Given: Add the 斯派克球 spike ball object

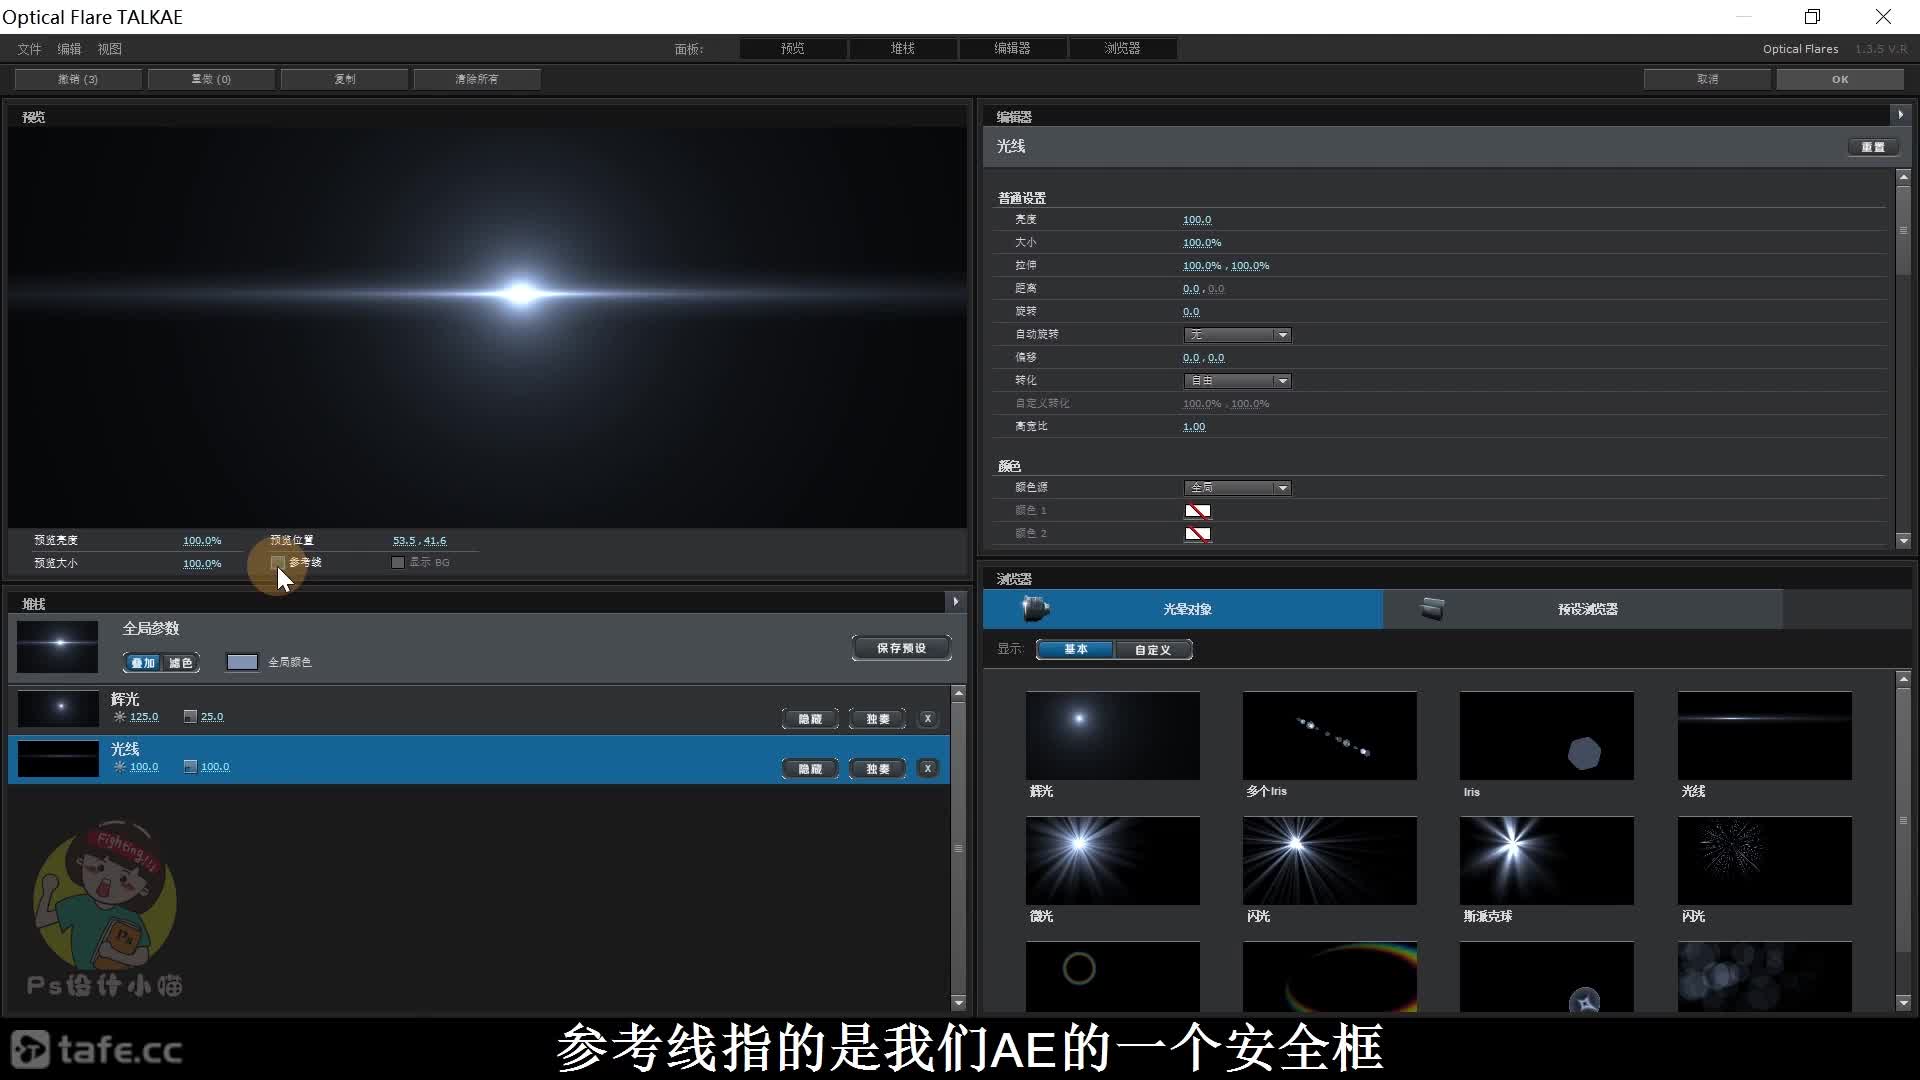Looking at the screenshot, I should pyautogui.click(x=1546, y=860).
